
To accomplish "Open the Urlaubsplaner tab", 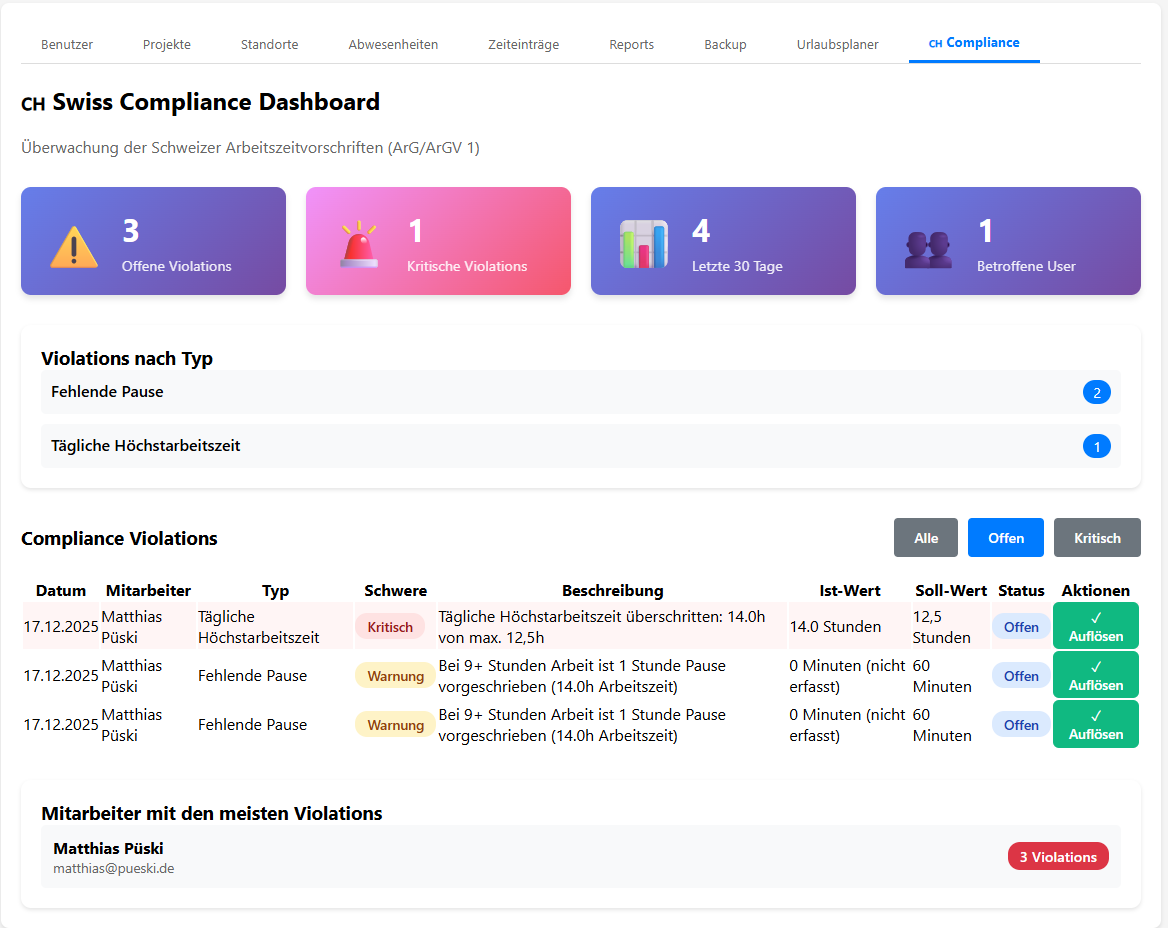I will click(x=837, y=44).
